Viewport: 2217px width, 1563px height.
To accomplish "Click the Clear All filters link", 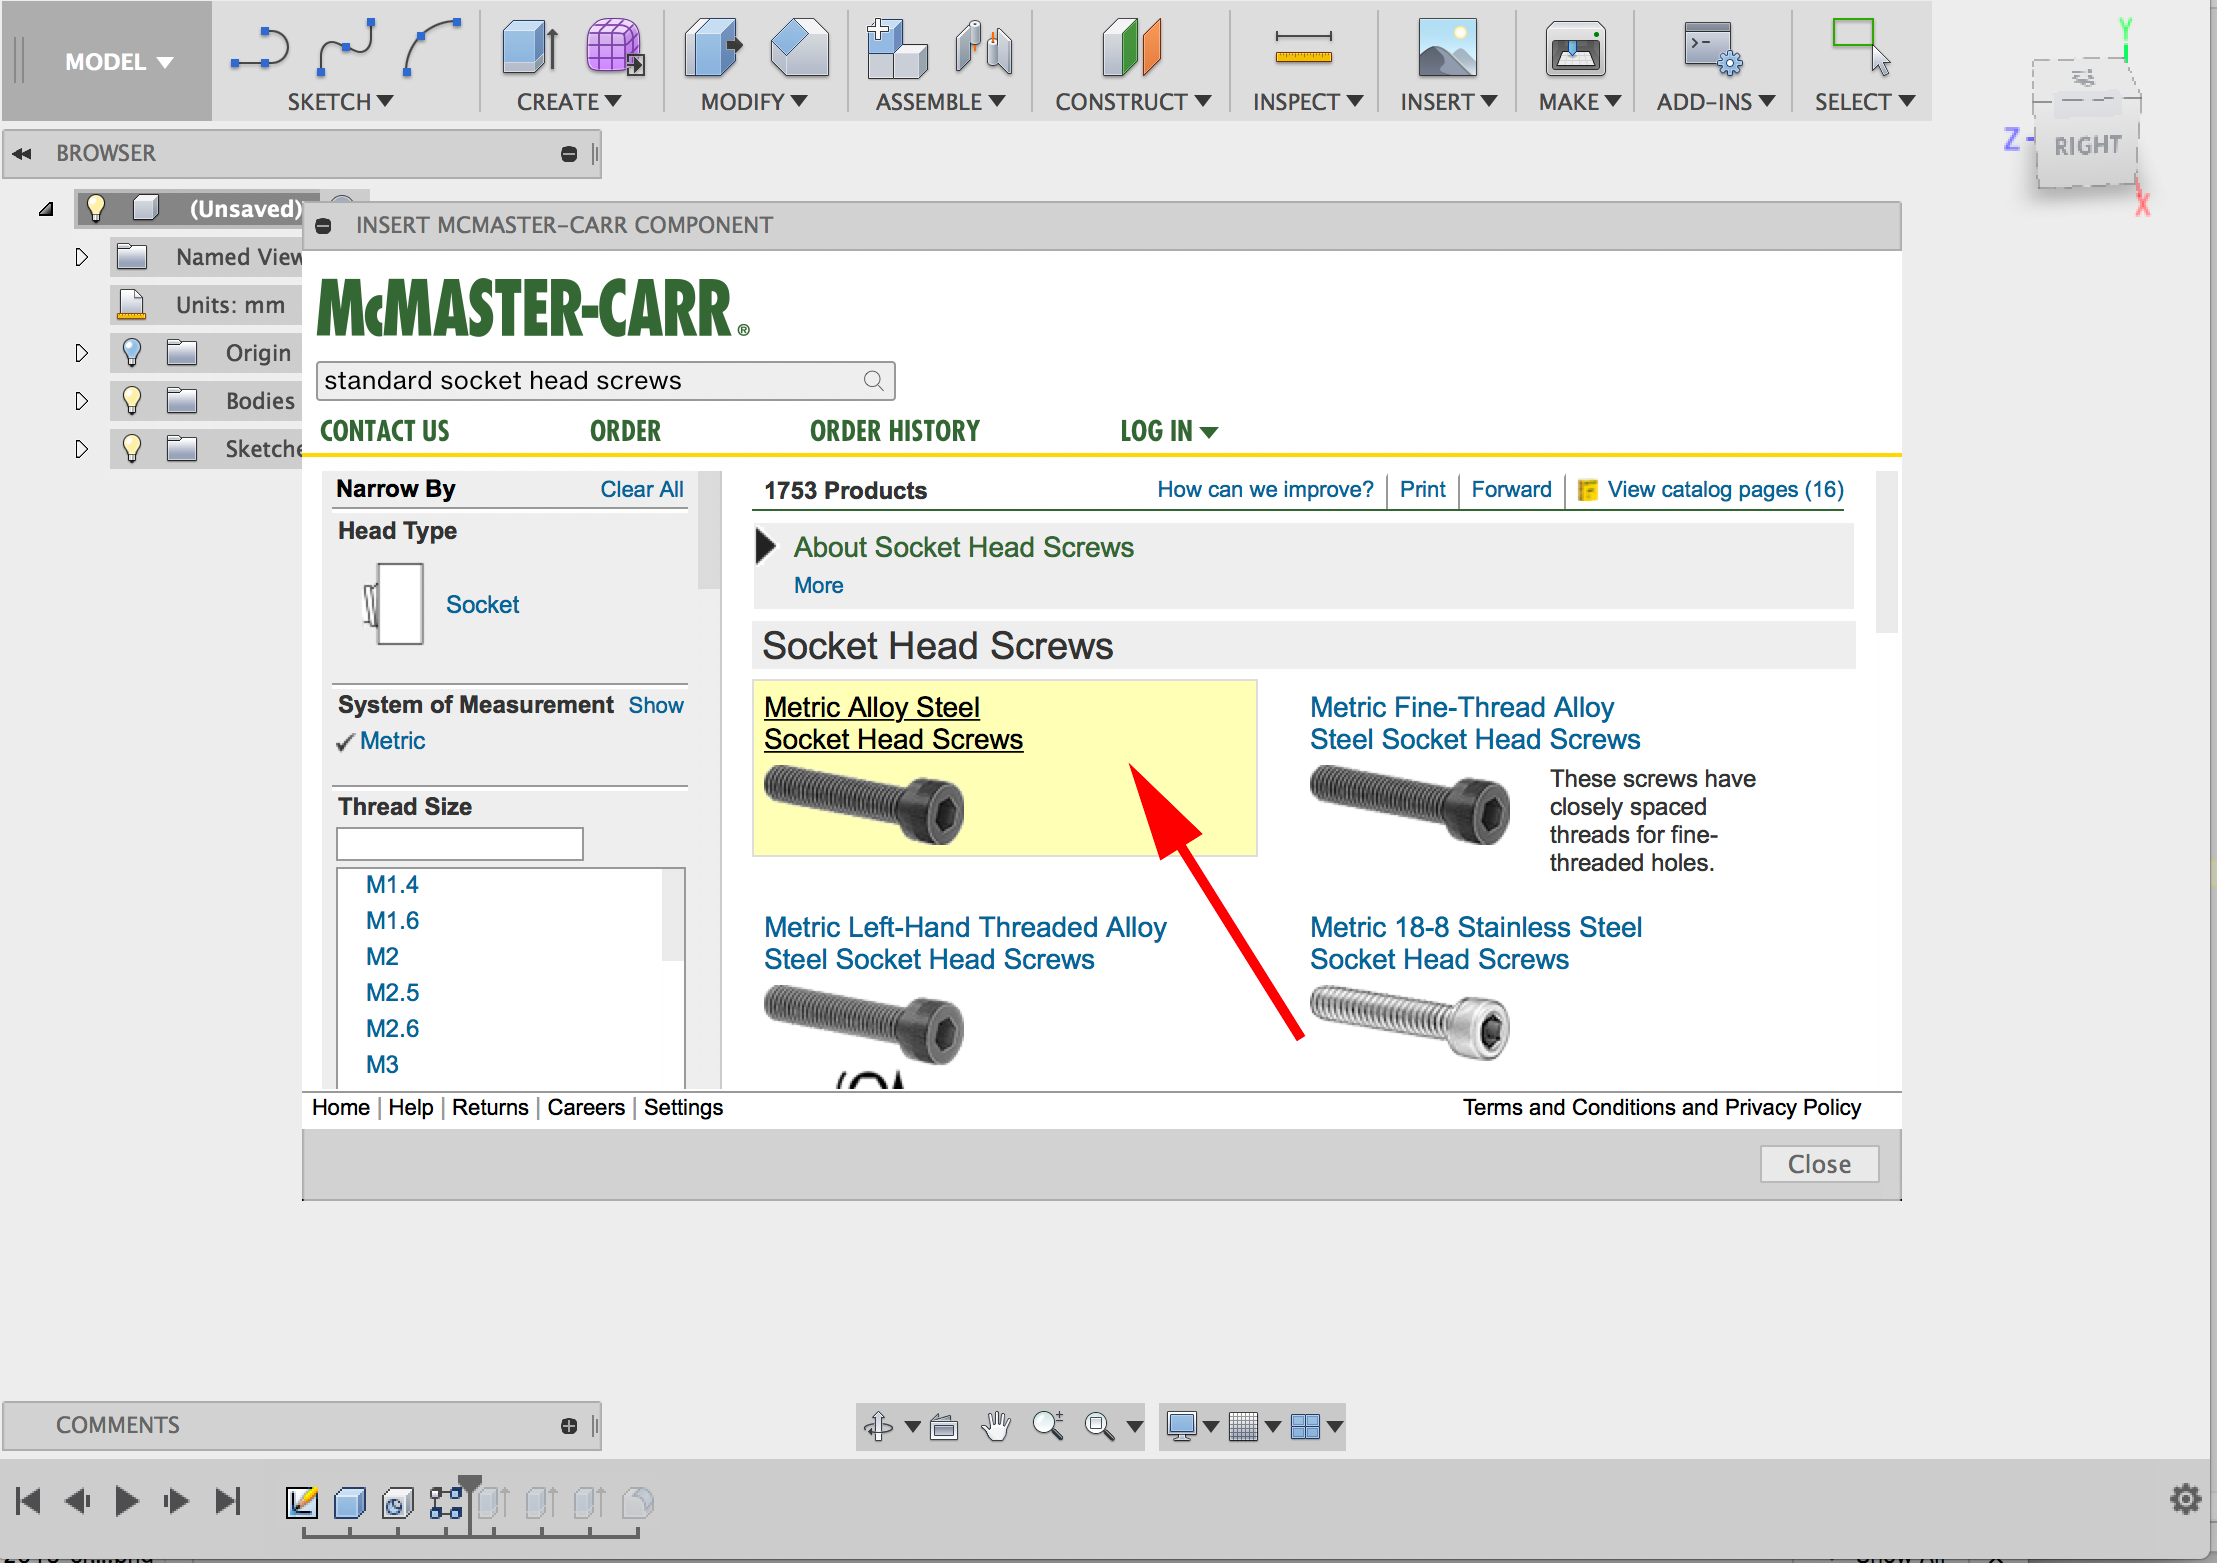I will click(x=642, y=489).
